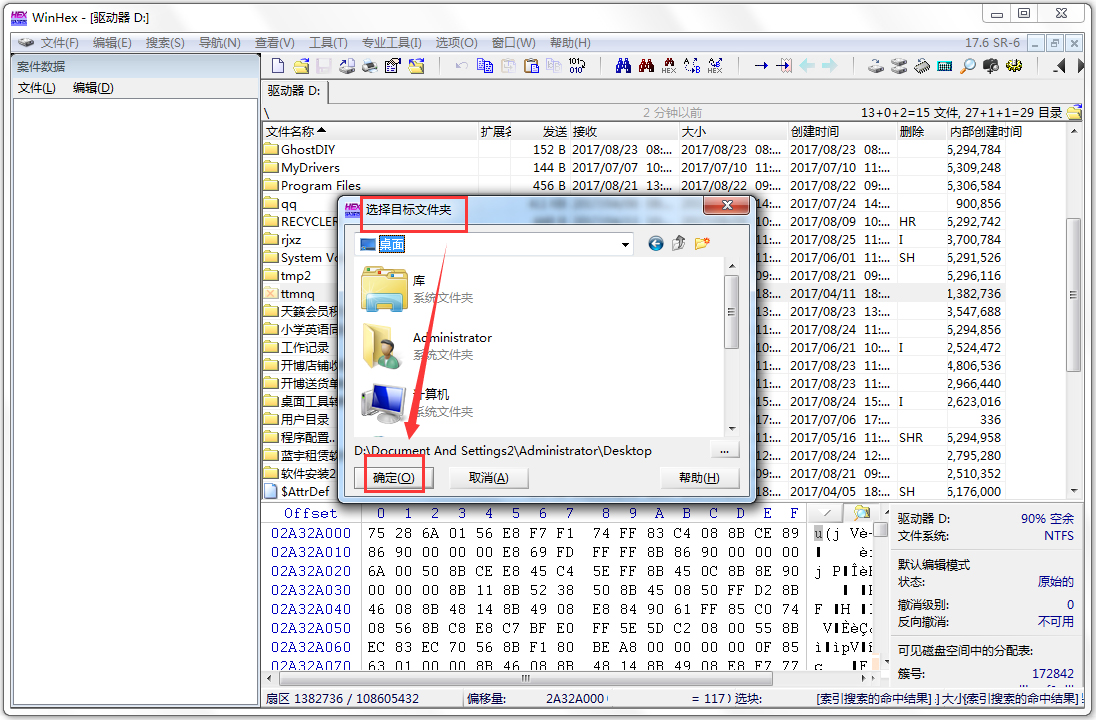1096x720 pixels.
Task: Click the Undo toolbar icon
Action: click(461, 66)
